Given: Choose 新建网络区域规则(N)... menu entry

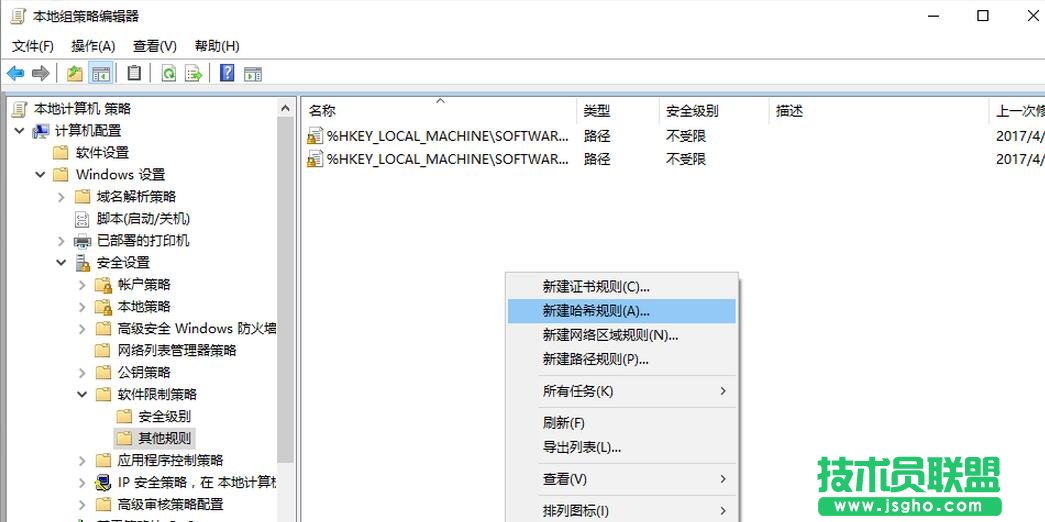Looking at the screenshot, I should (x=622, y=335).
